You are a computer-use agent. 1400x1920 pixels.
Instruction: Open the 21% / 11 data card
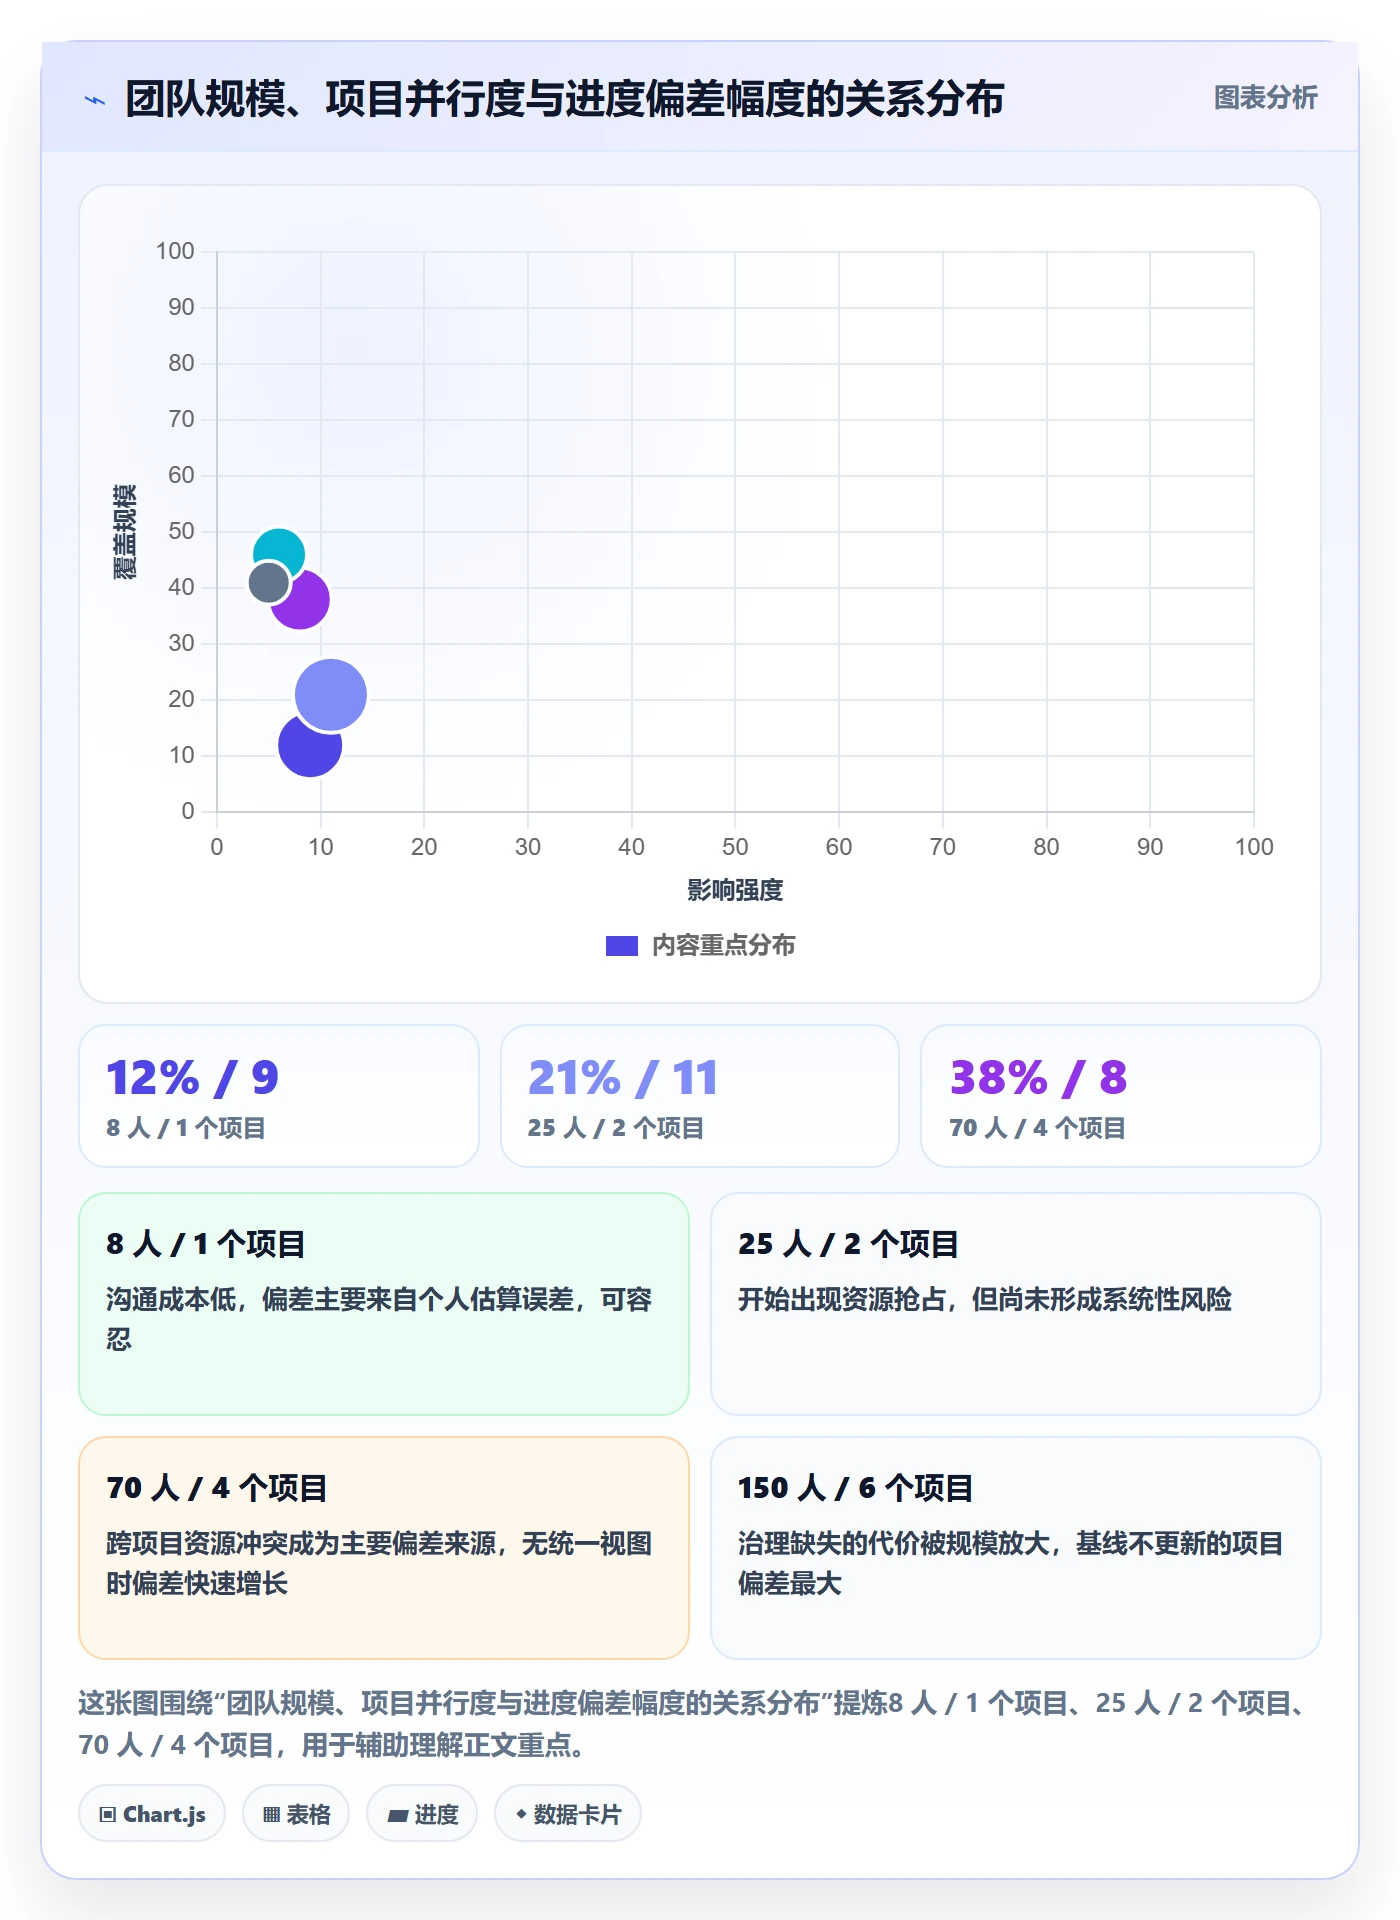click(700, 1096)
